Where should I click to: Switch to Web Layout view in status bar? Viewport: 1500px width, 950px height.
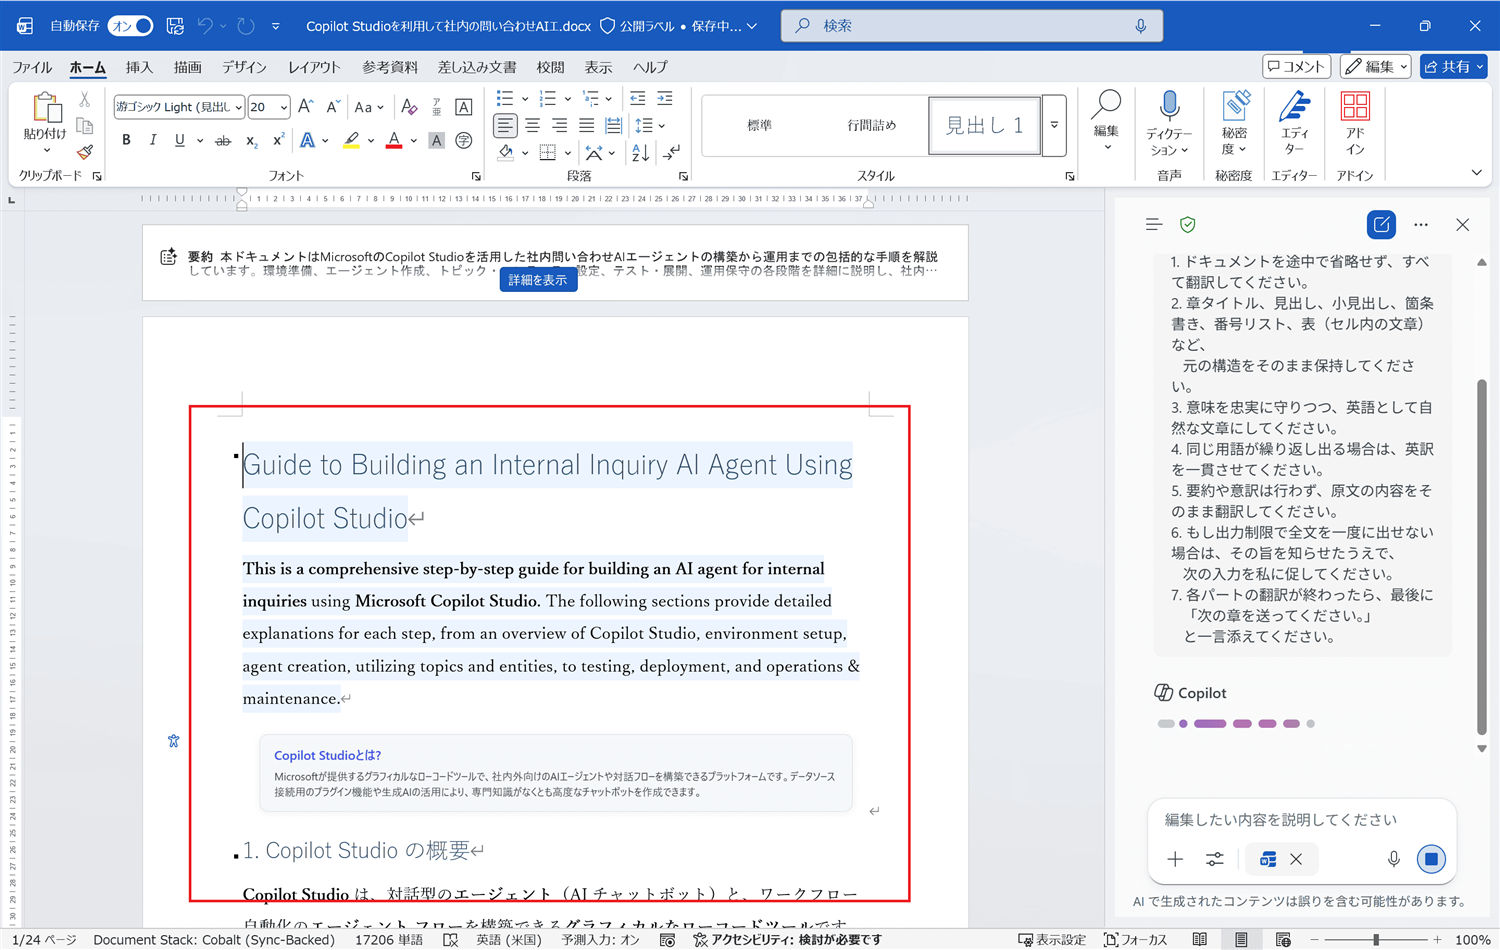click(1283, 940)
